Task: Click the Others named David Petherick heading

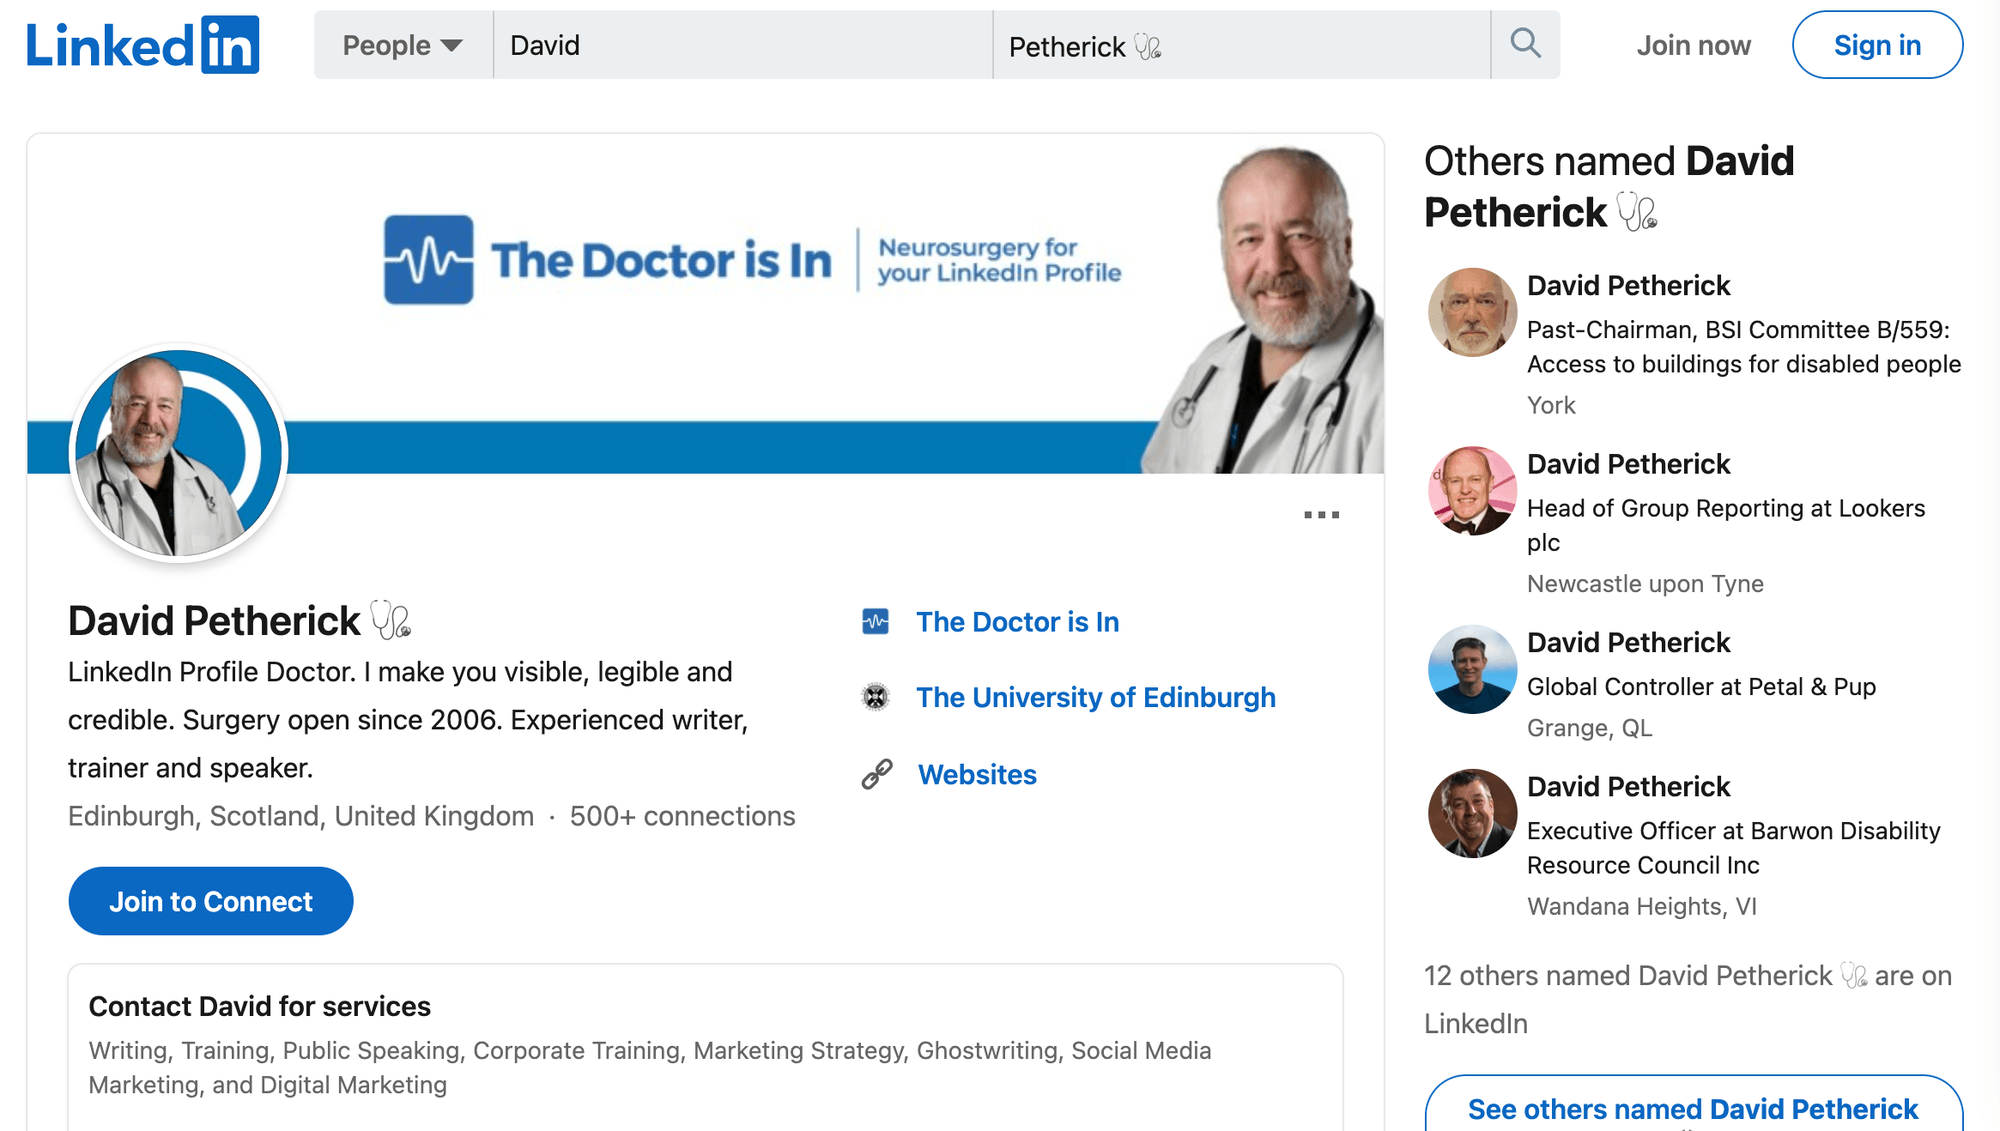Action: (x=1609, y=187)
